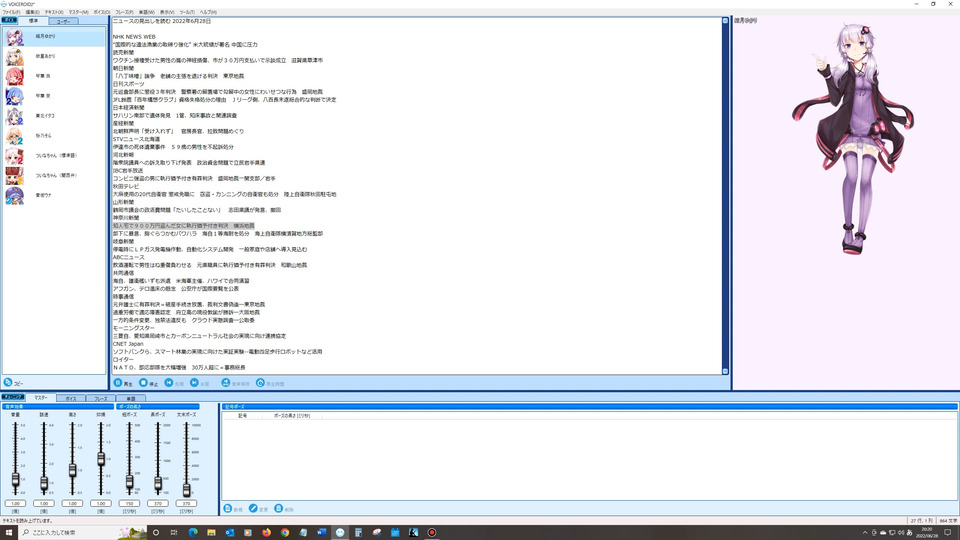The image size is (960, 540).
Task: Switch to the マスター tuning tab
Action: click(x=40, y=398)
